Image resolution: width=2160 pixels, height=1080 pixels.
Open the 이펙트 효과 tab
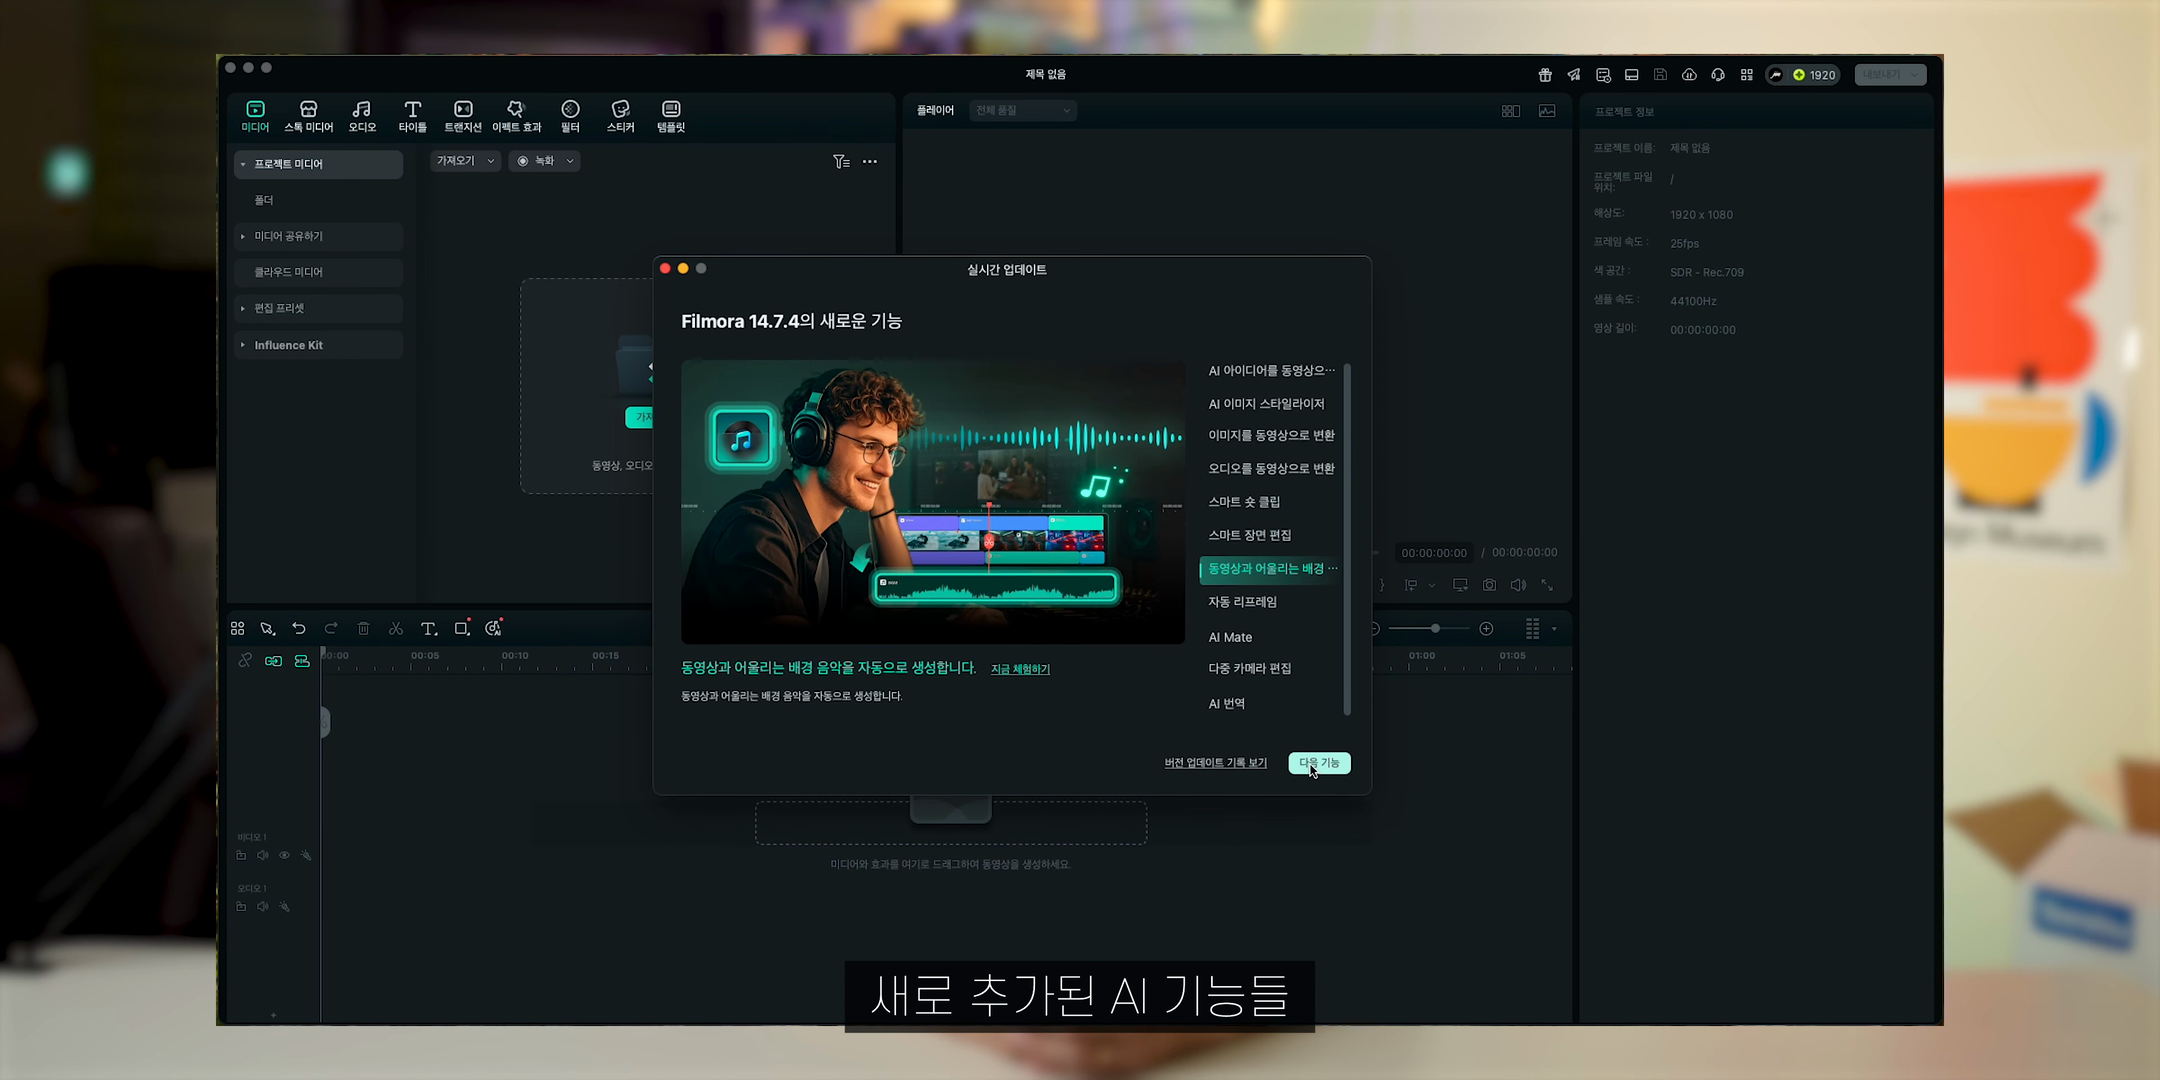pos(516,116)
